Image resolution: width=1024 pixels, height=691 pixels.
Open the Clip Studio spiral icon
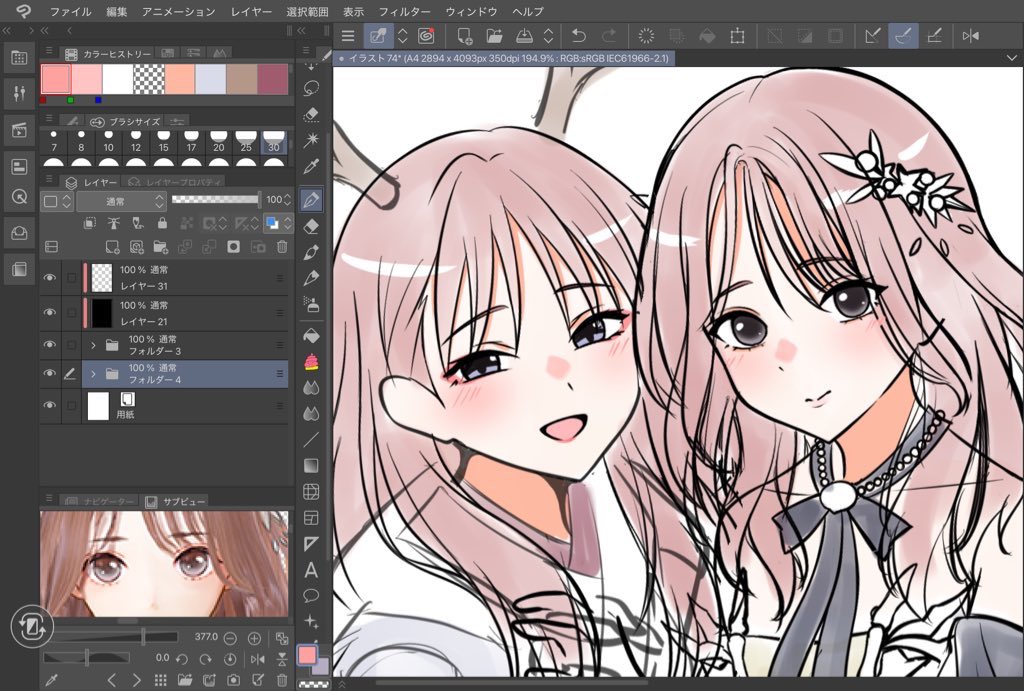pos(426,35)
